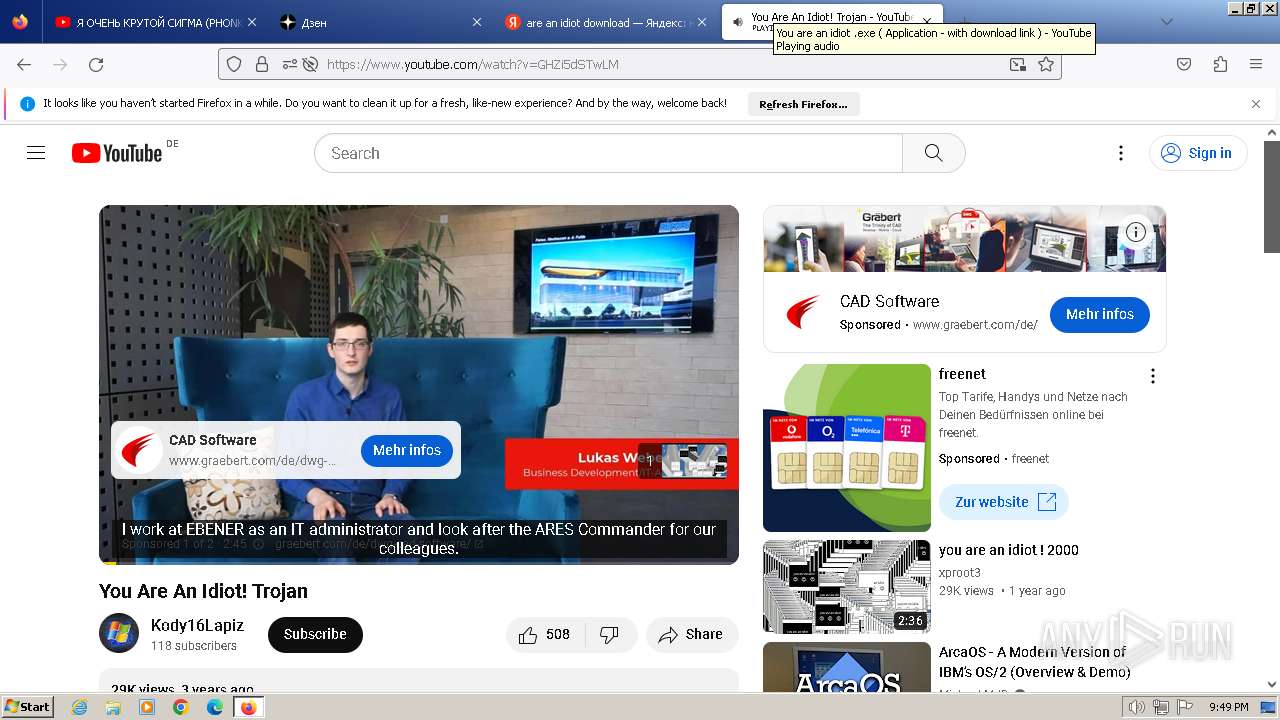Reload the current YouTube page
The width and height of the screenshot is (1280, 720).
[x=96, y=64]
